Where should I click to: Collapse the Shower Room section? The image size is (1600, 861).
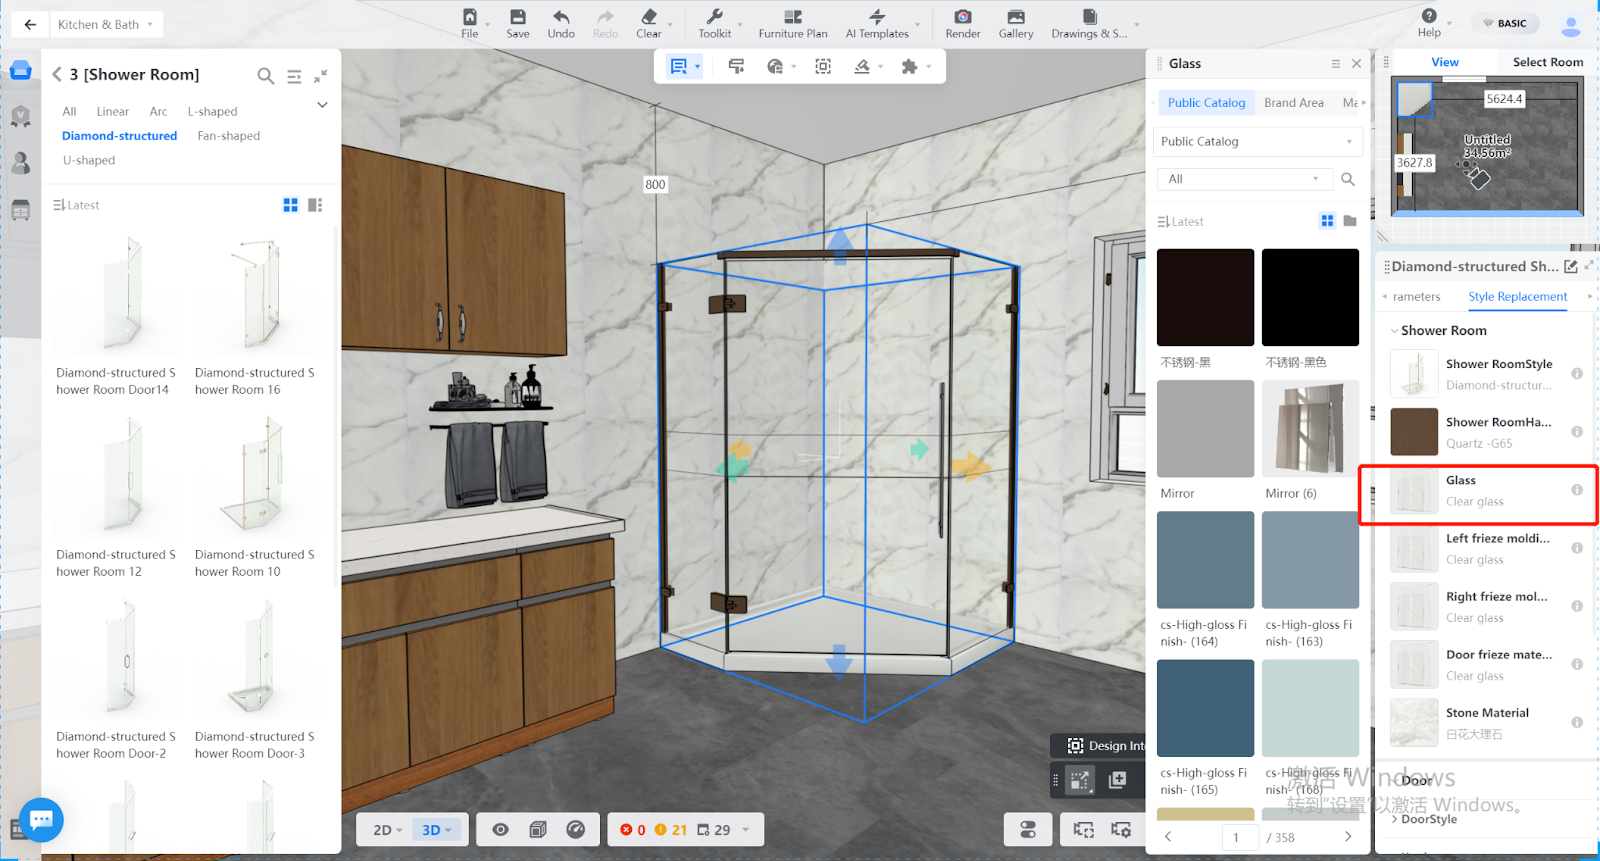coord(1394,331)
